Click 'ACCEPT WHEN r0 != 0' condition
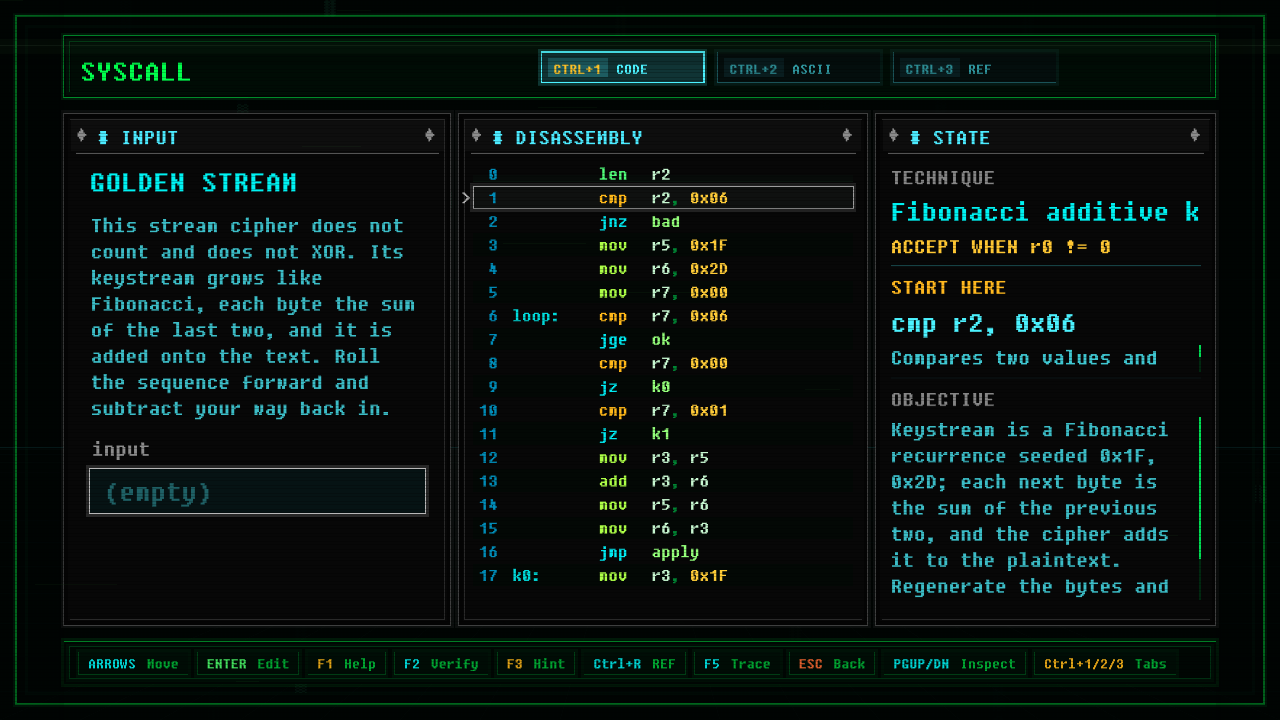The height and width of the screenshot is (720, 1280). click(1001, 247)
